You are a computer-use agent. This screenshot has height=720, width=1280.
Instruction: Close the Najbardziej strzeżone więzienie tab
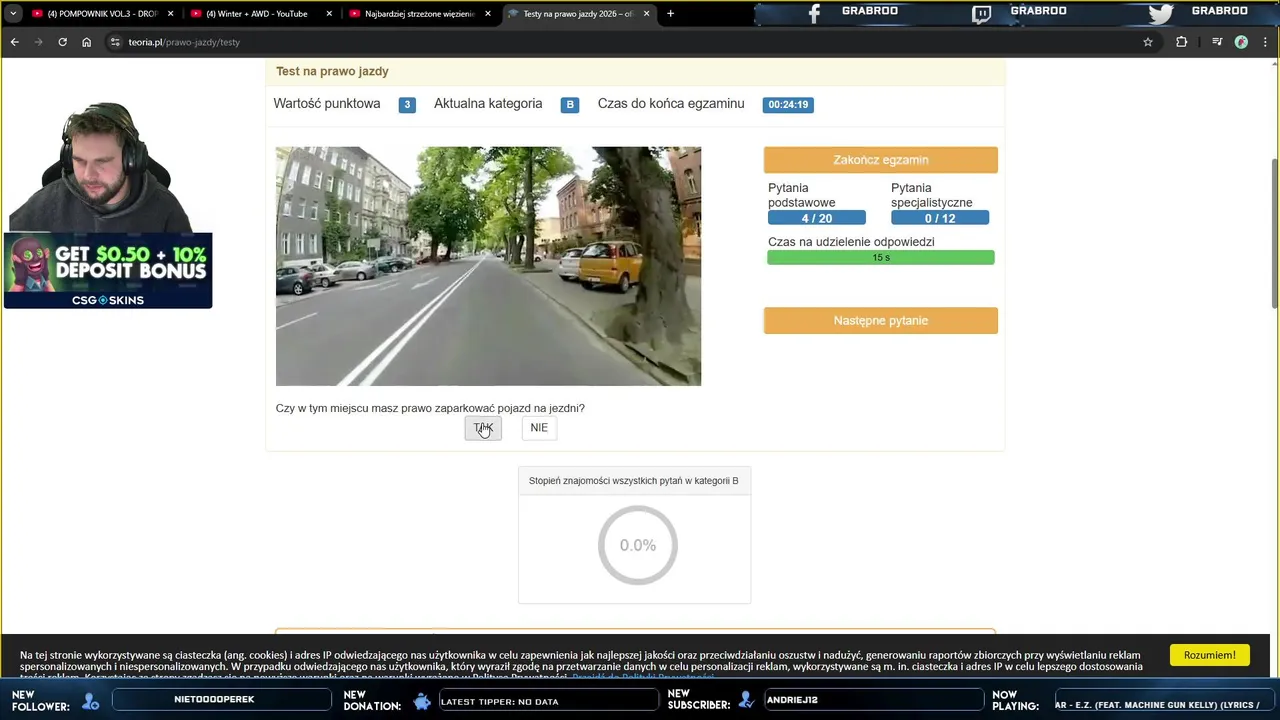(x=488, y=14)
